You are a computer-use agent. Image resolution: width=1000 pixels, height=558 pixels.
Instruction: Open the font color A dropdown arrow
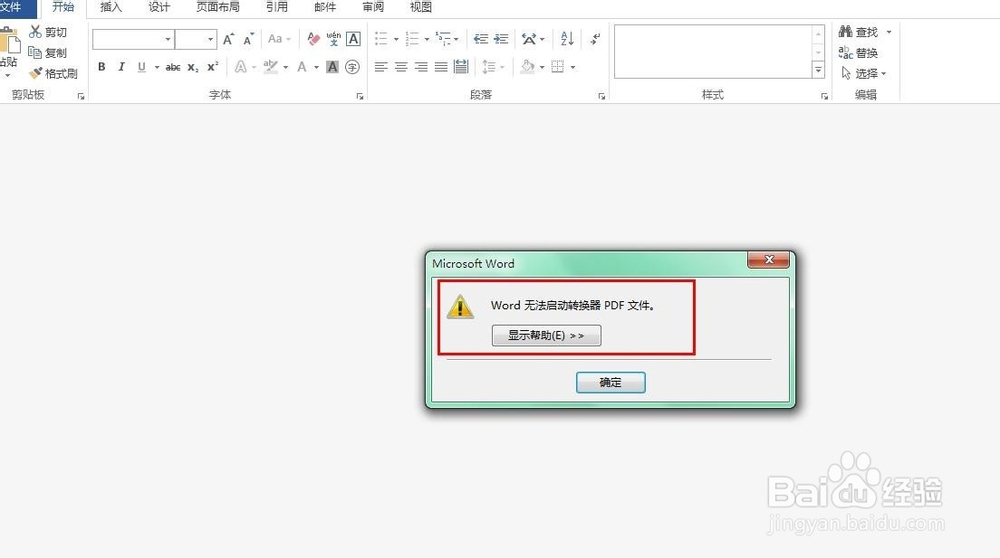tap(316, 67)
